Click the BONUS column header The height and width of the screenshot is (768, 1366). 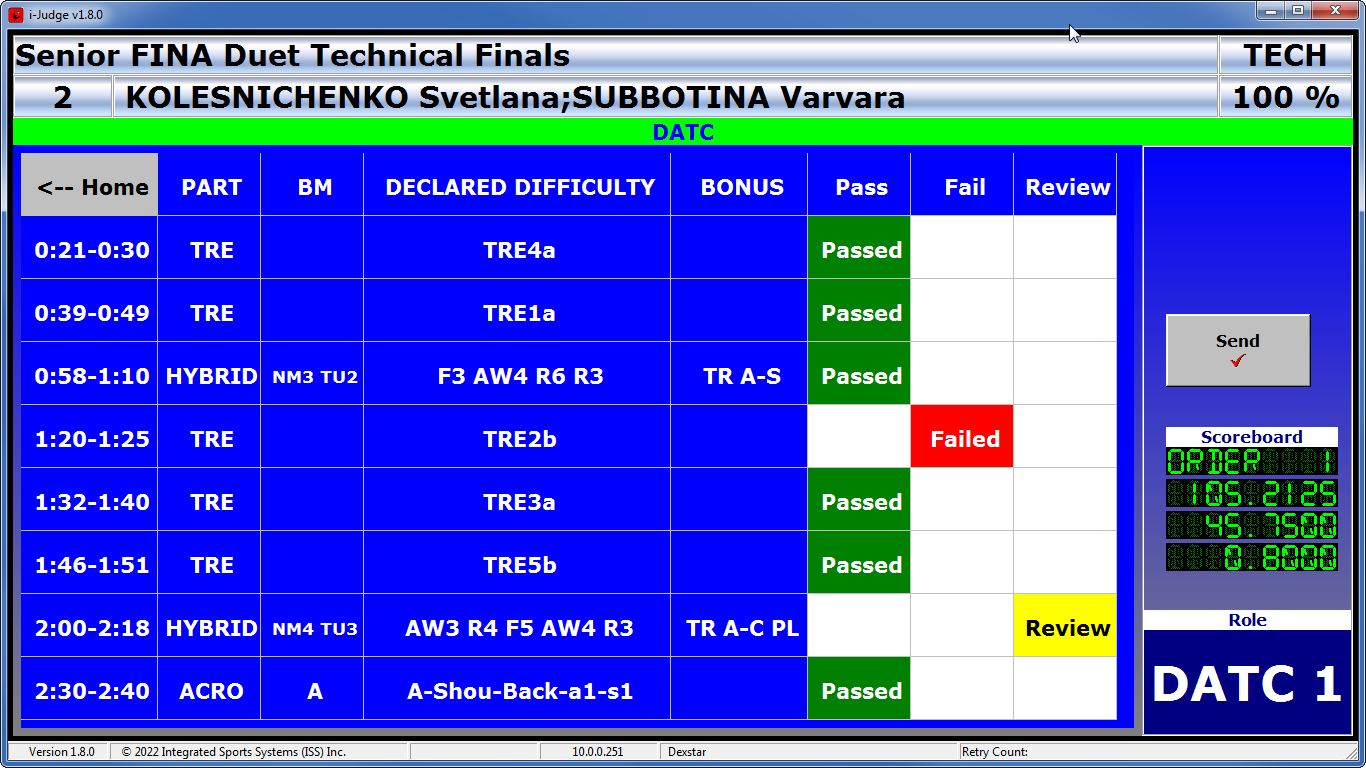pyautogui.click(x=740, y=186)
